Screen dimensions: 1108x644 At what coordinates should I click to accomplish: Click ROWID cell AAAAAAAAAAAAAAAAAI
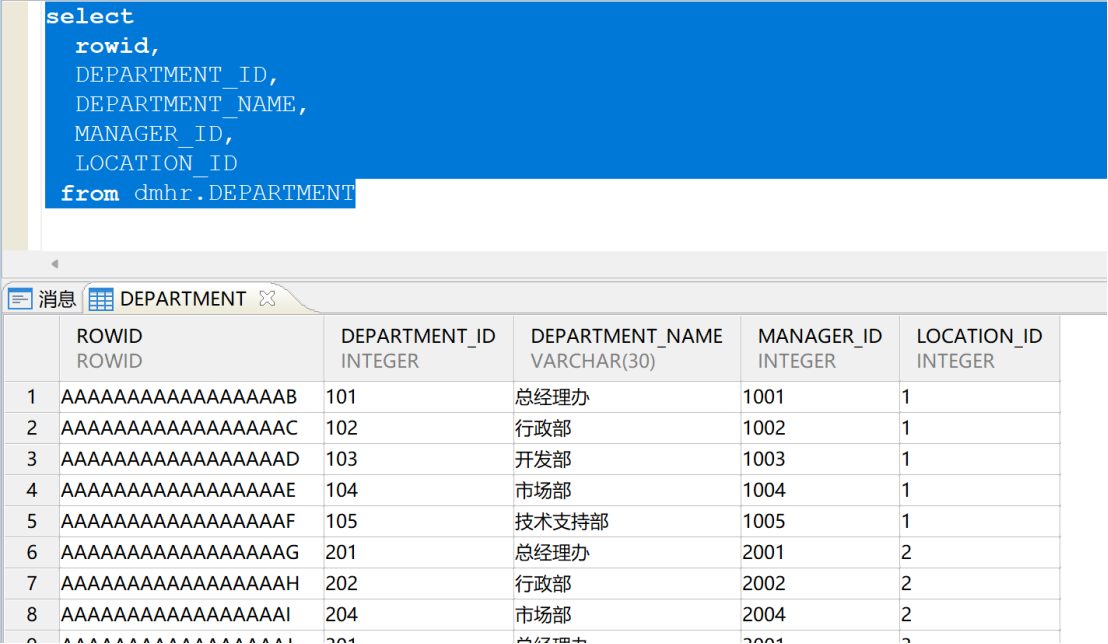click(191, 615)
